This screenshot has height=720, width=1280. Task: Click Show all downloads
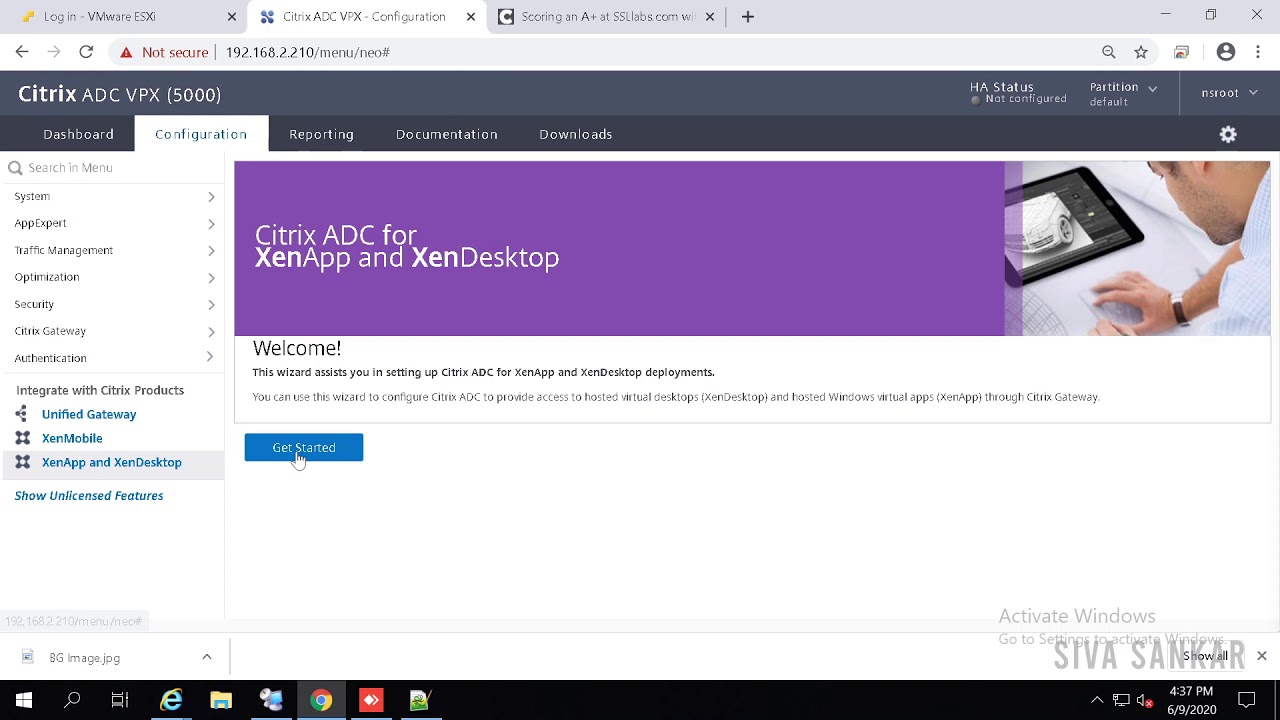coord(1205,656)
